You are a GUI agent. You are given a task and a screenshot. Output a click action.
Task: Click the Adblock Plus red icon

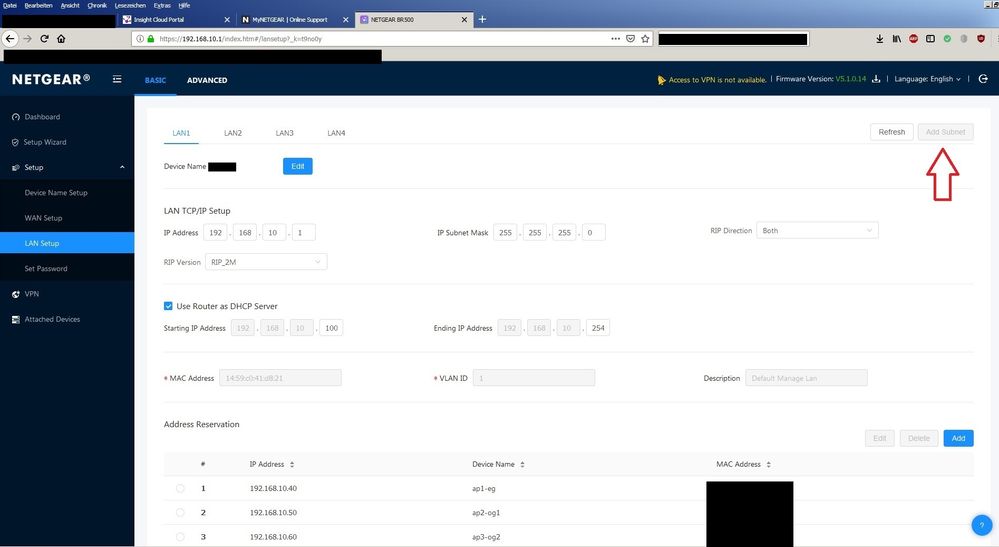pos(914,39)
